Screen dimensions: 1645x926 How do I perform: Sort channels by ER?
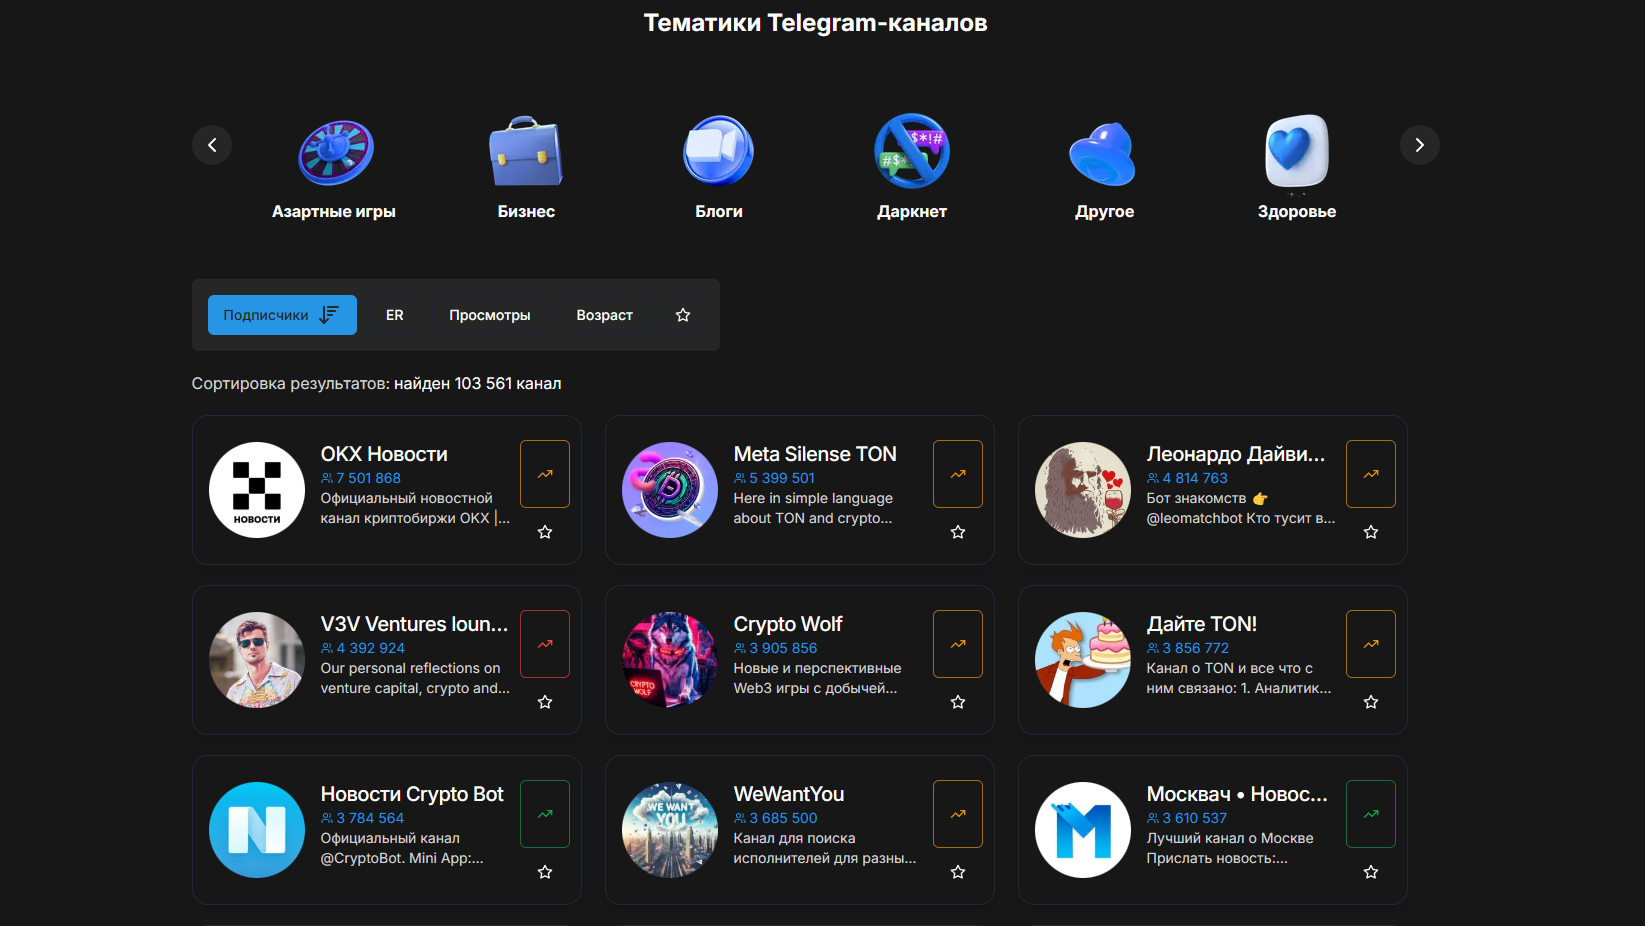395,315
